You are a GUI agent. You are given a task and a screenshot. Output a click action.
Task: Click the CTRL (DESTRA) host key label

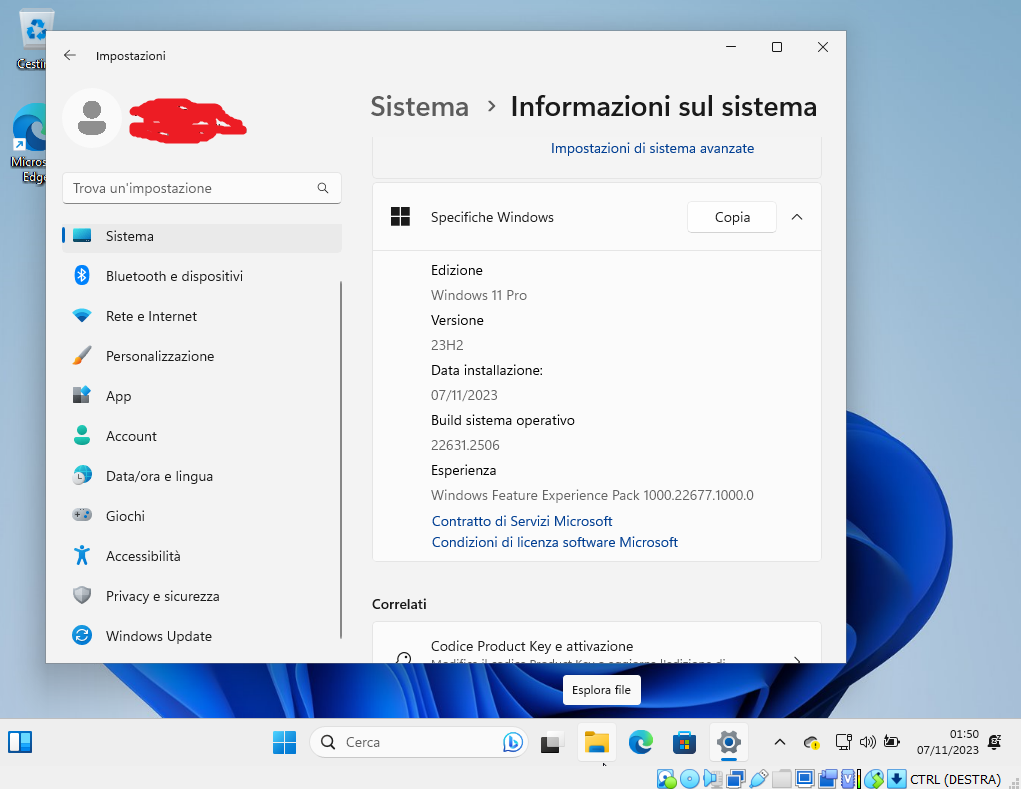coord(955,779)
